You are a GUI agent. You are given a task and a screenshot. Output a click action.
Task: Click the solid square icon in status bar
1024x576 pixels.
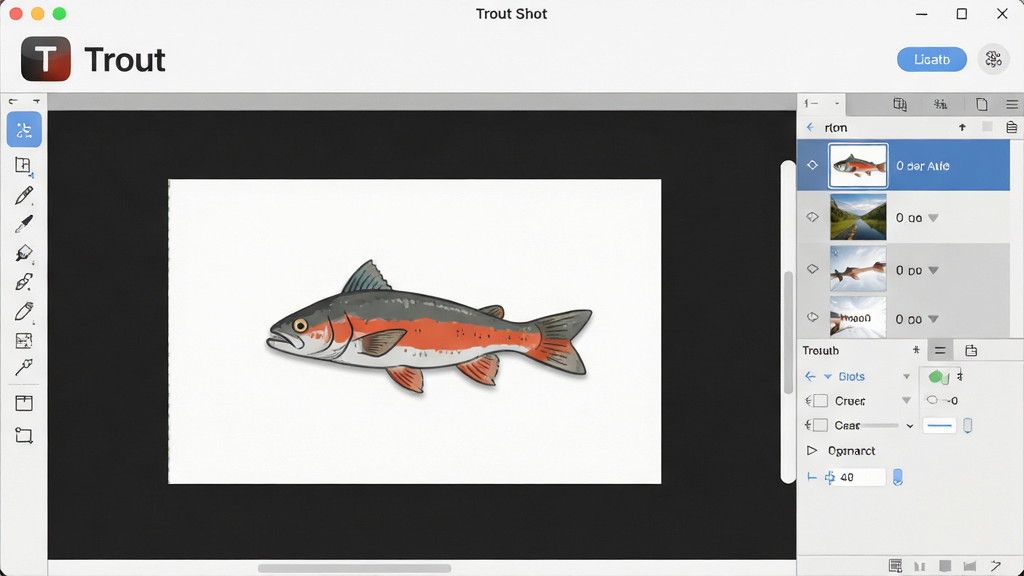click(x=945, y=566)
